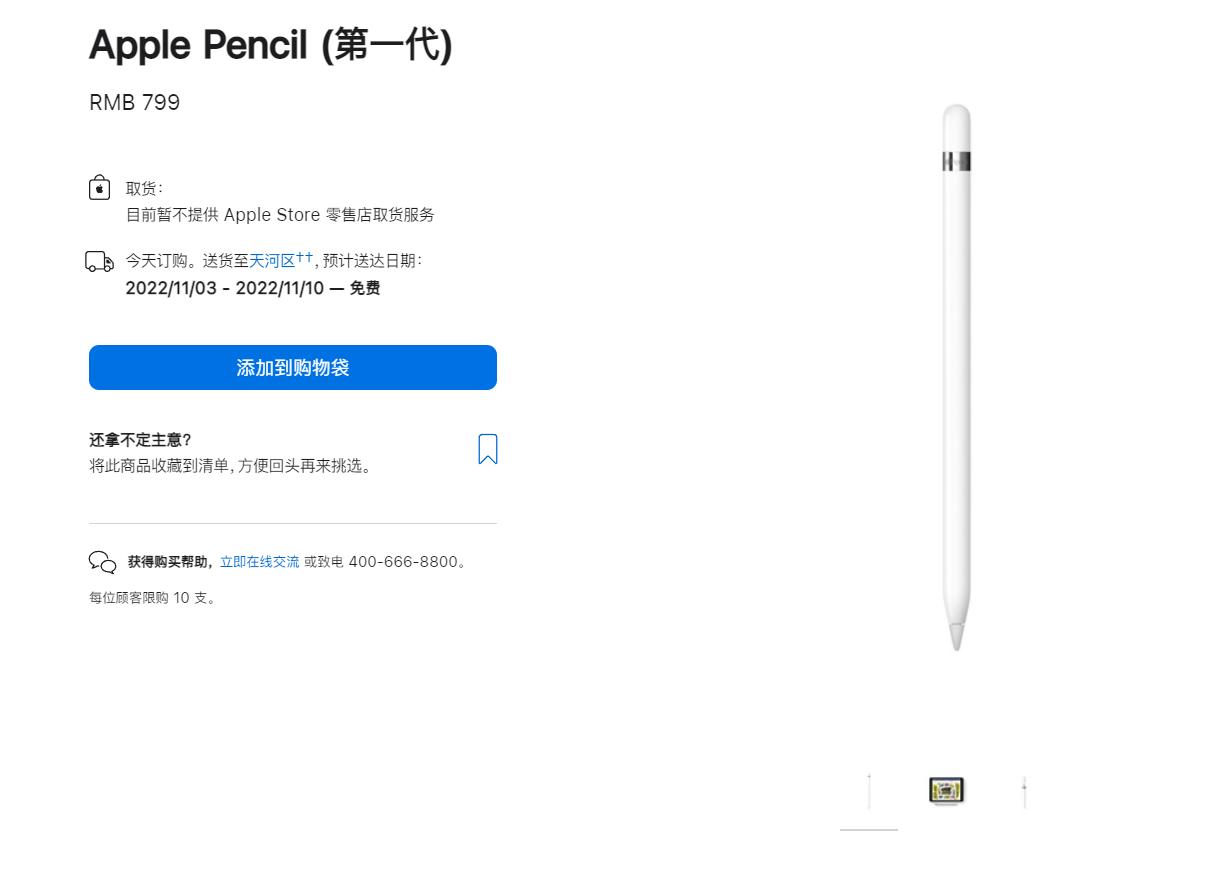
Task: Add Apple Pencil to bag (添加到购物袋)
Action: click(x=292, y=367)
